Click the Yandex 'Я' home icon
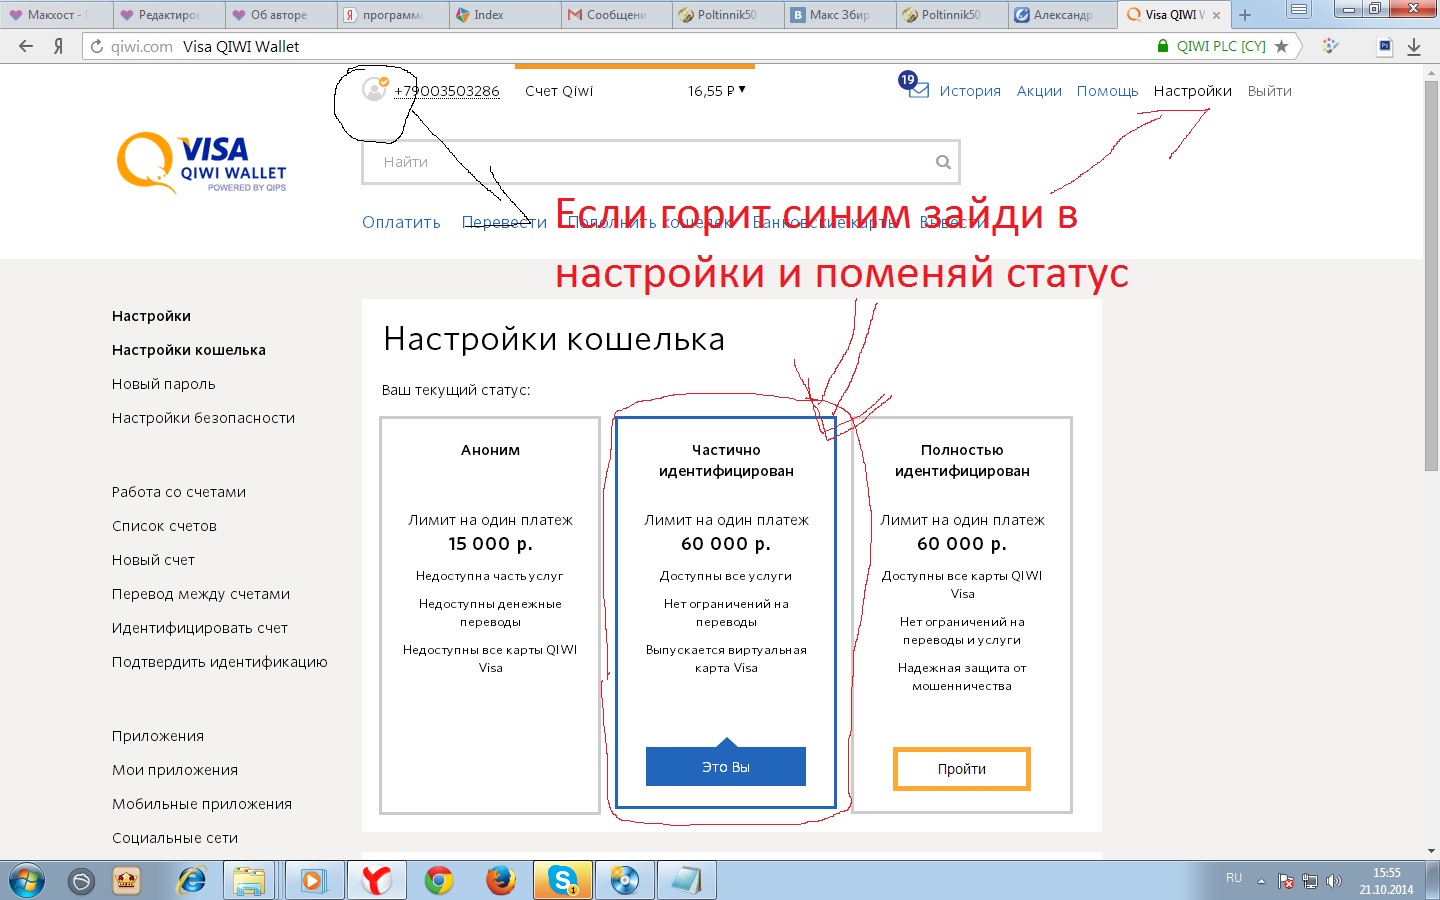This screenshot has height=900, width=1440. click(x=59, y=46)
